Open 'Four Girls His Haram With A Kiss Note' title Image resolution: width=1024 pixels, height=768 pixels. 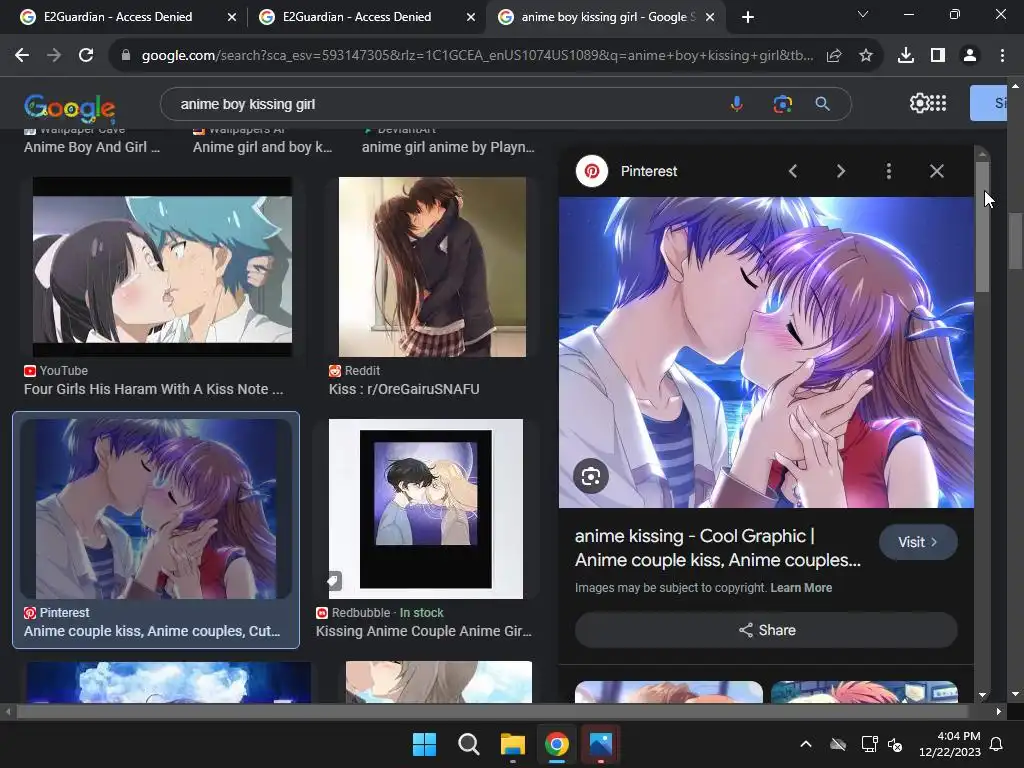pos(153,389)
